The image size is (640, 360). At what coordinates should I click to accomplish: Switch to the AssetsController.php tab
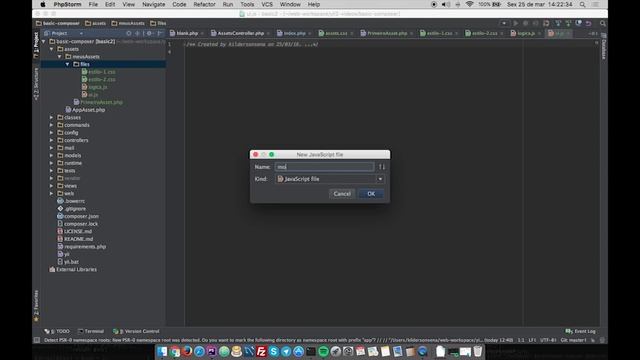point(240,33)
